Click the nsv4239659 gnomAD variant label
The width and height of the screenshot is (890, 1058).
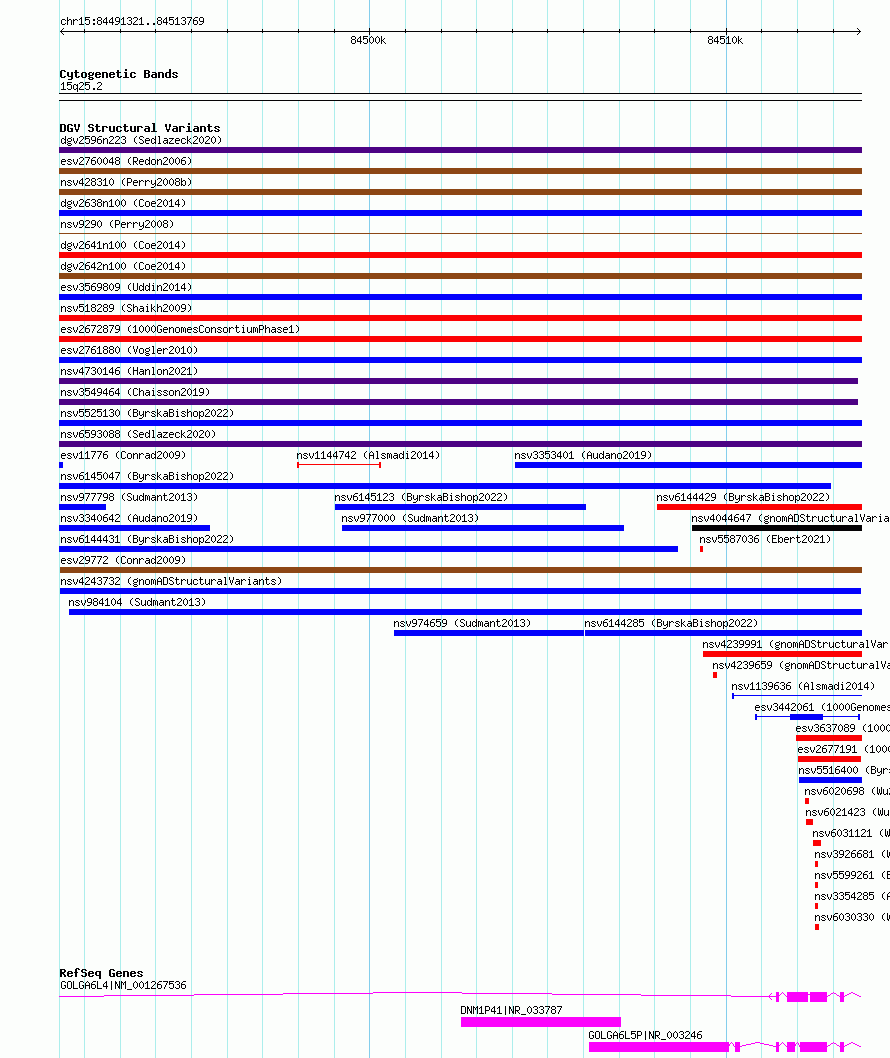(x=801, y=665)
